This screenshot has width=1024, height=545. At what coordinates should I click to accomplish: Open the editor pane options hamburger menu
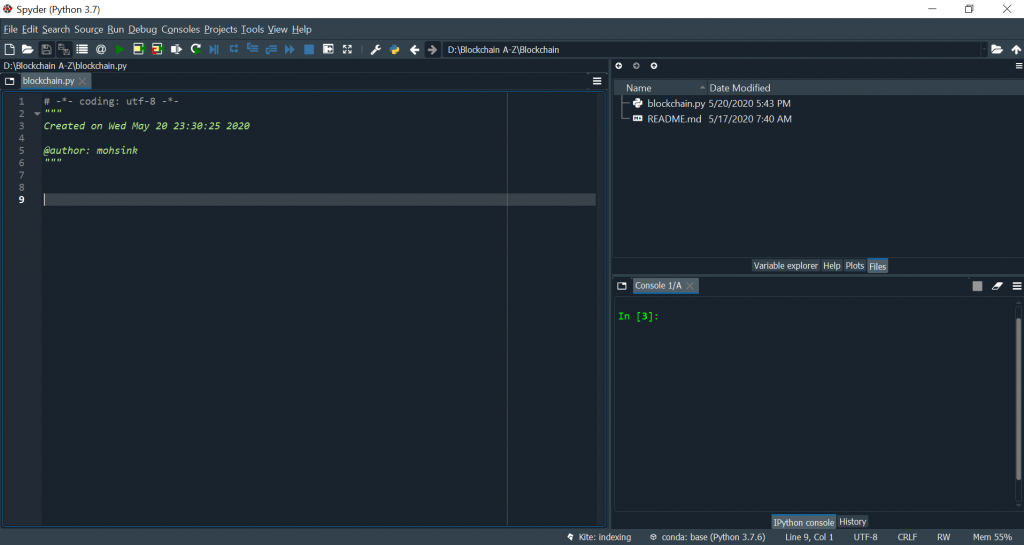tap(597, 81)
